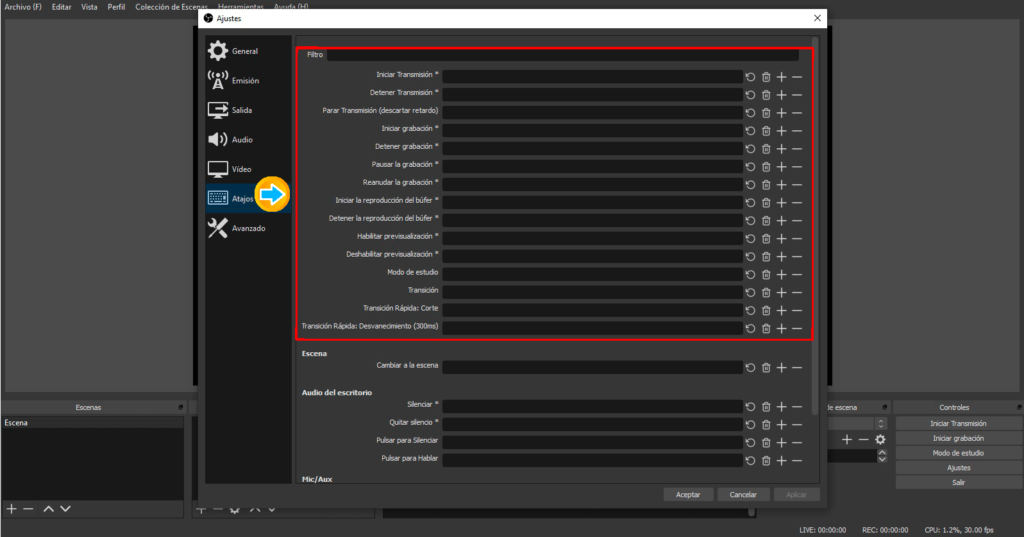The width and height of the screenshot is (1024, 537).
Task: Click Iniciar grabación in Controles
Action: point(957,438)
